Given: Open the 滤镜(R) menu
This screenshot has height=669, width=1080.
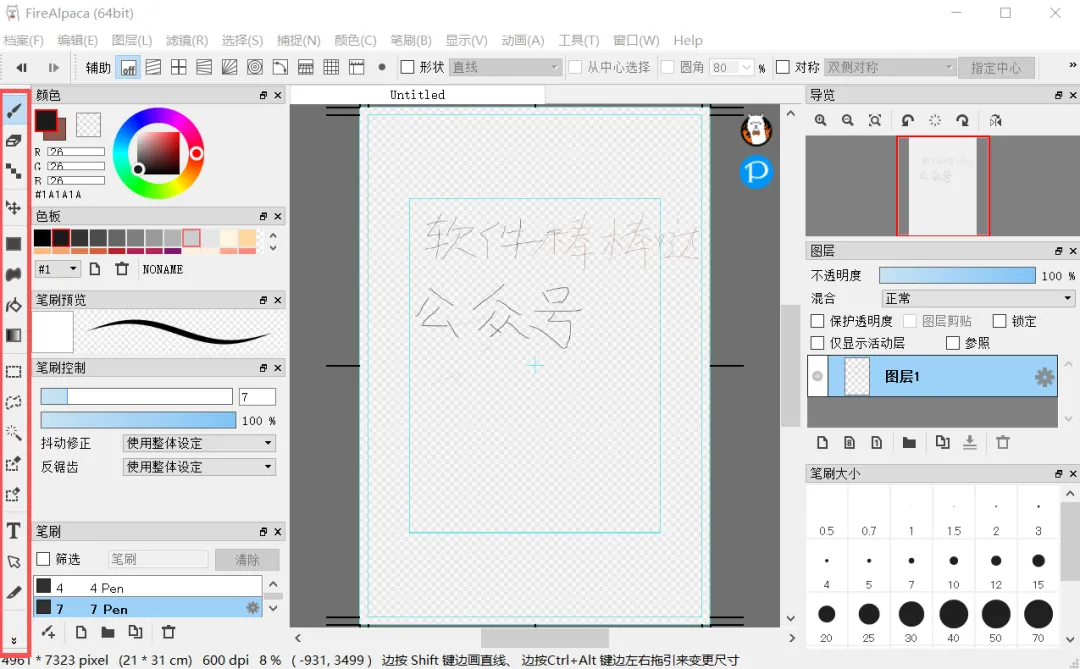Looking at the screenshot, I should click(187, 41).
